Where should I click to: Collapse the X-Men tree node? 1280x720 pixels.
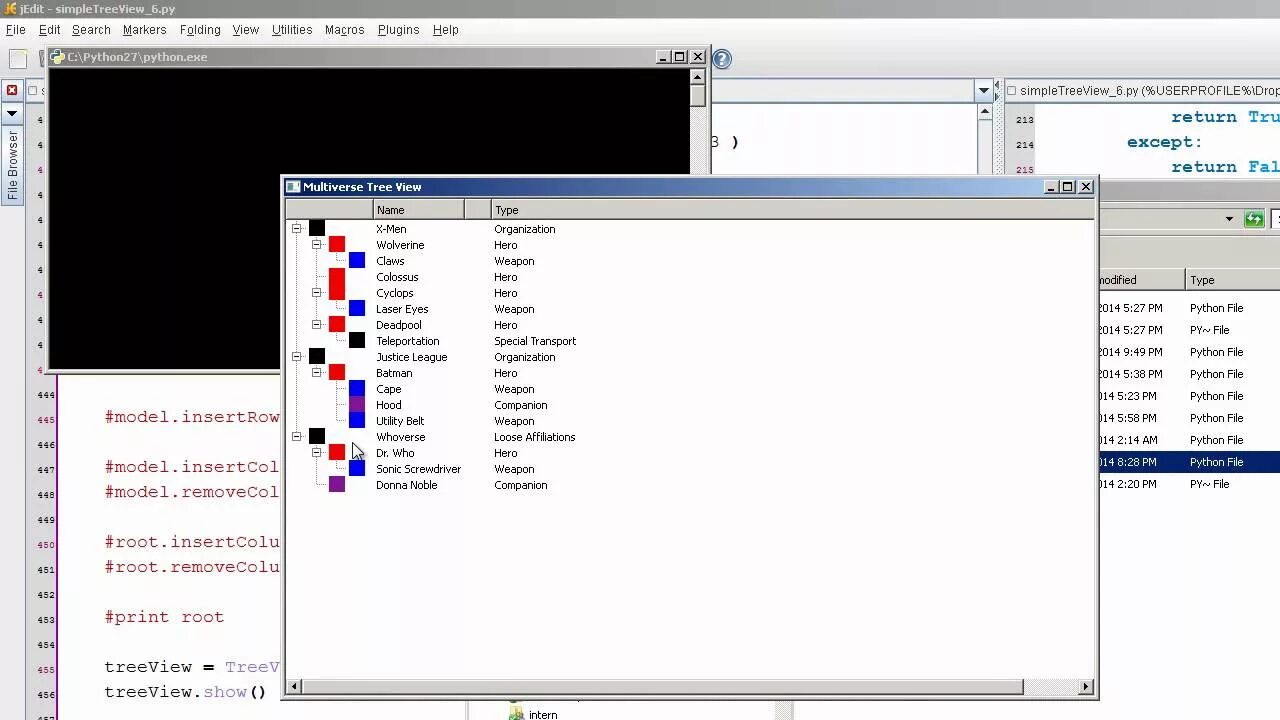point(297,229)
